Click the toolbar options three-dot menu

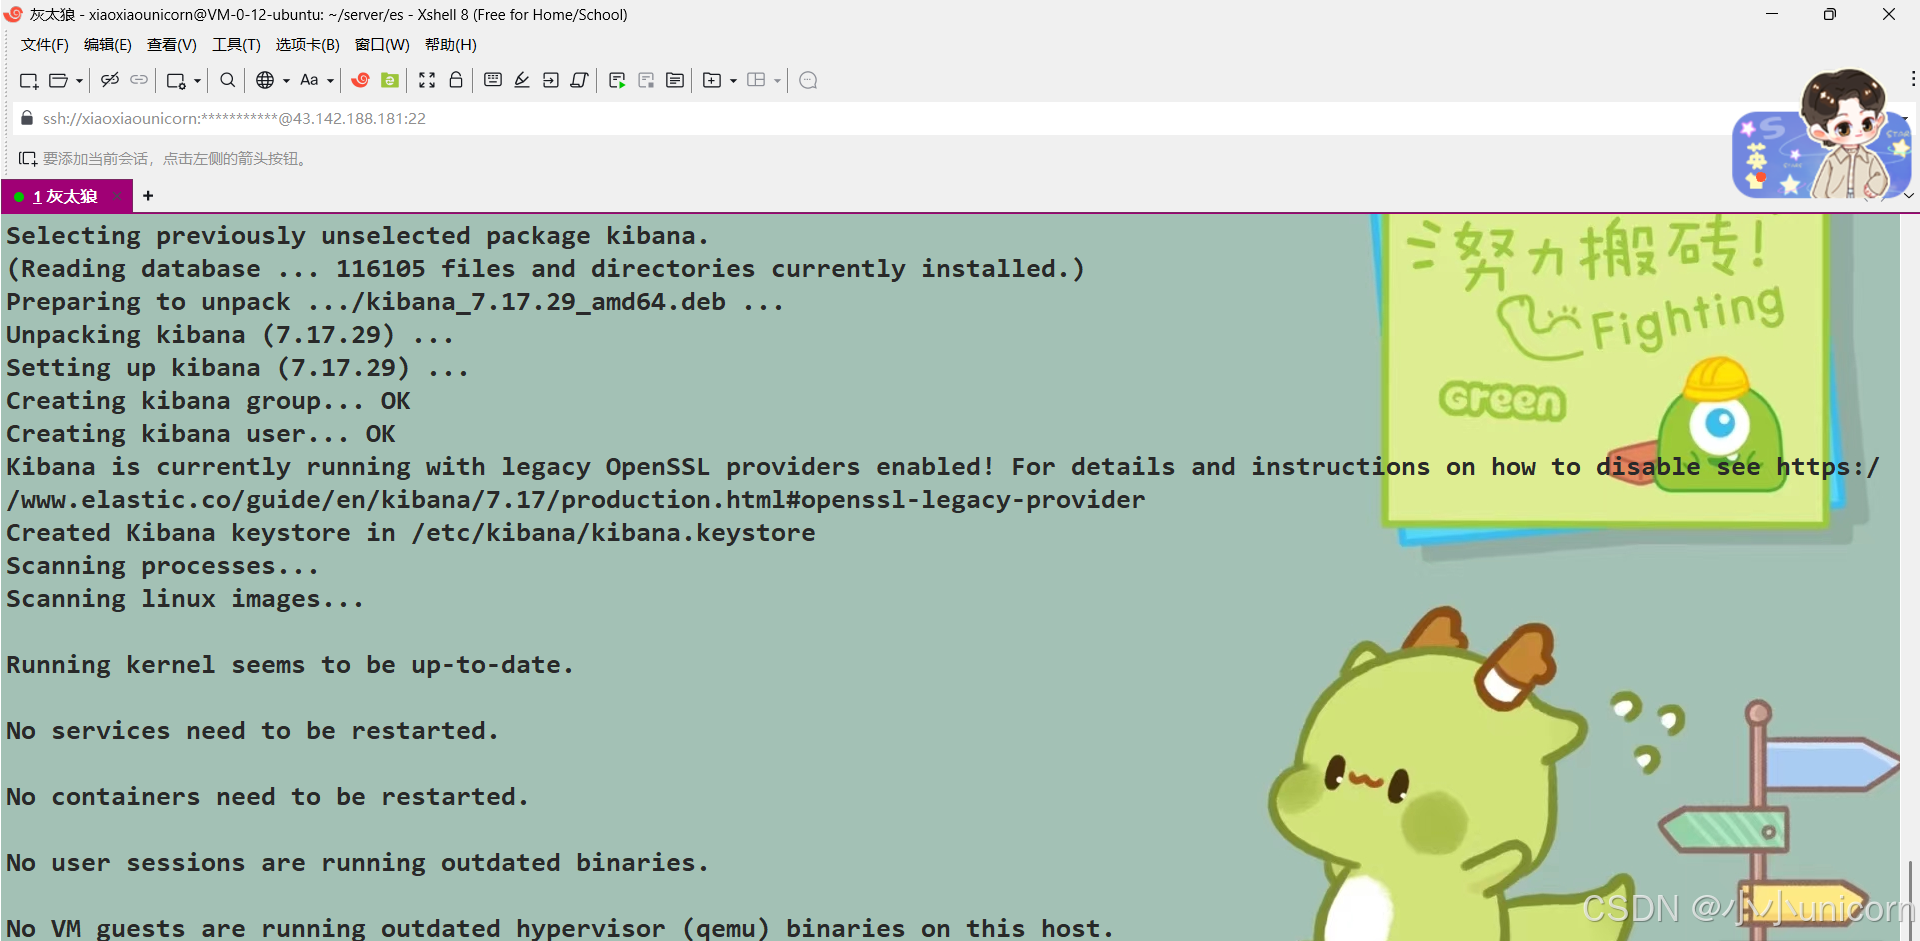point(1913,79)
